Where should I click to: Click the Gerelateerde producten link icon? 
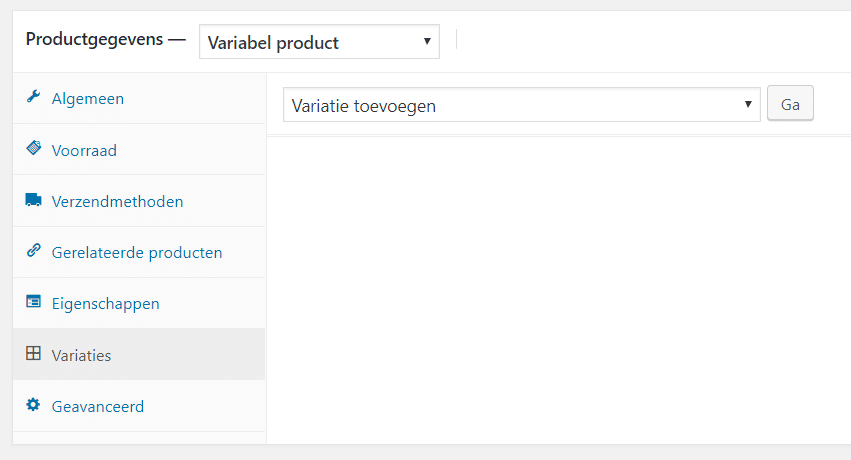[x=33, y=252]
